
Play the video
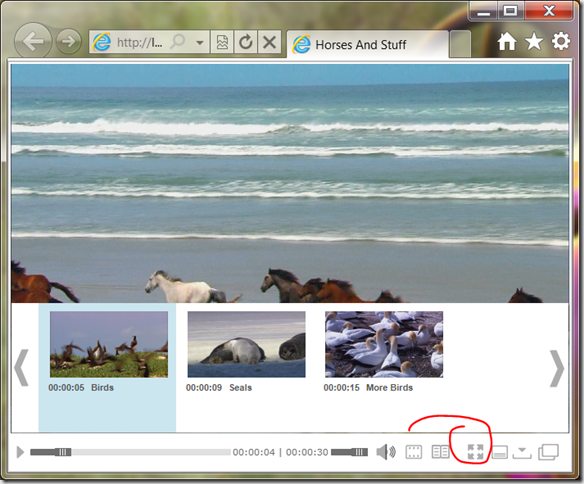click(x=20, y=452)
